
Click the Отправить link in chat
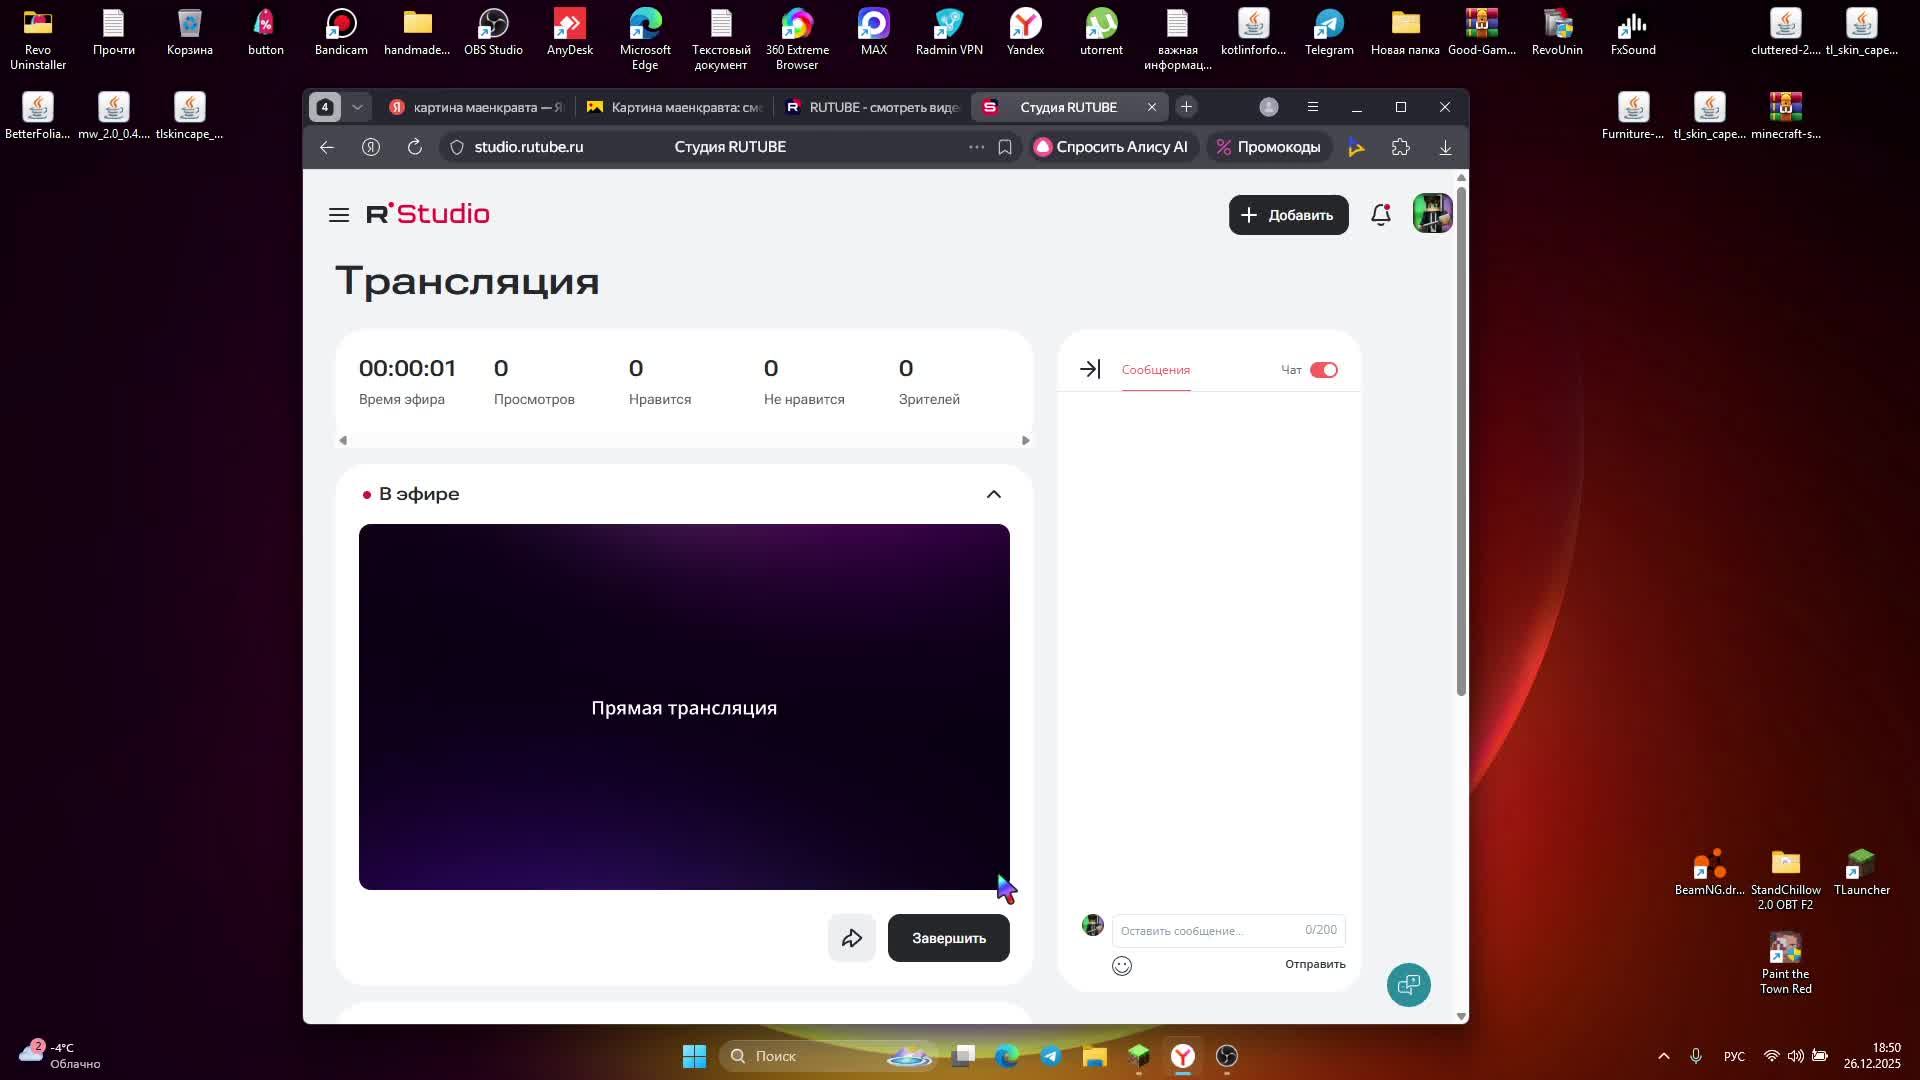tap(1314, 964)
